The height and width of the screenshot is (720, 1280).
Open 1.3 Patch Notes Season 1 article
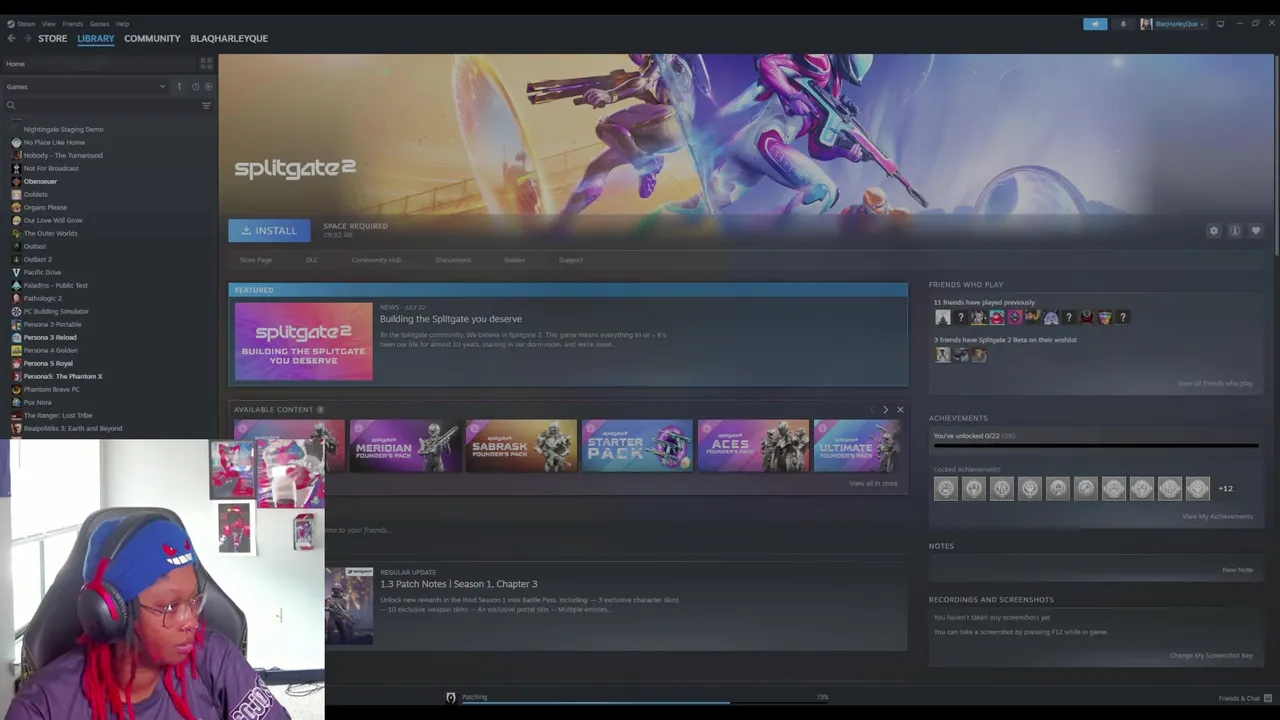click(458, 584)
